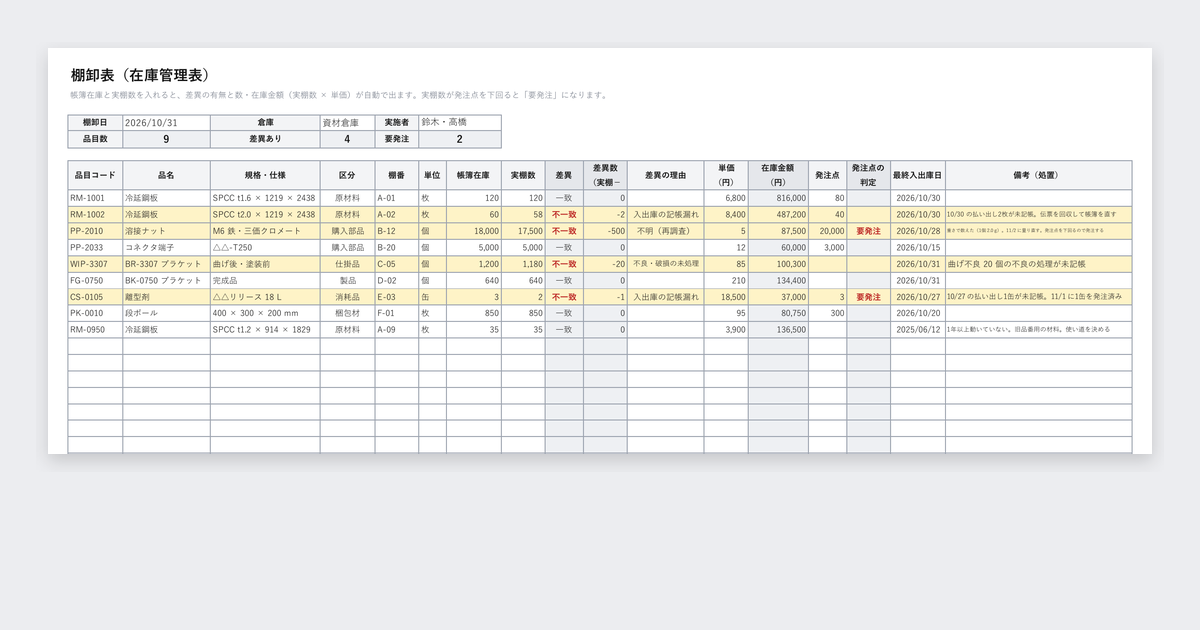Click the title 棚卸表（在庫管理表）
1200x630 pixels.
coord(140,75)
